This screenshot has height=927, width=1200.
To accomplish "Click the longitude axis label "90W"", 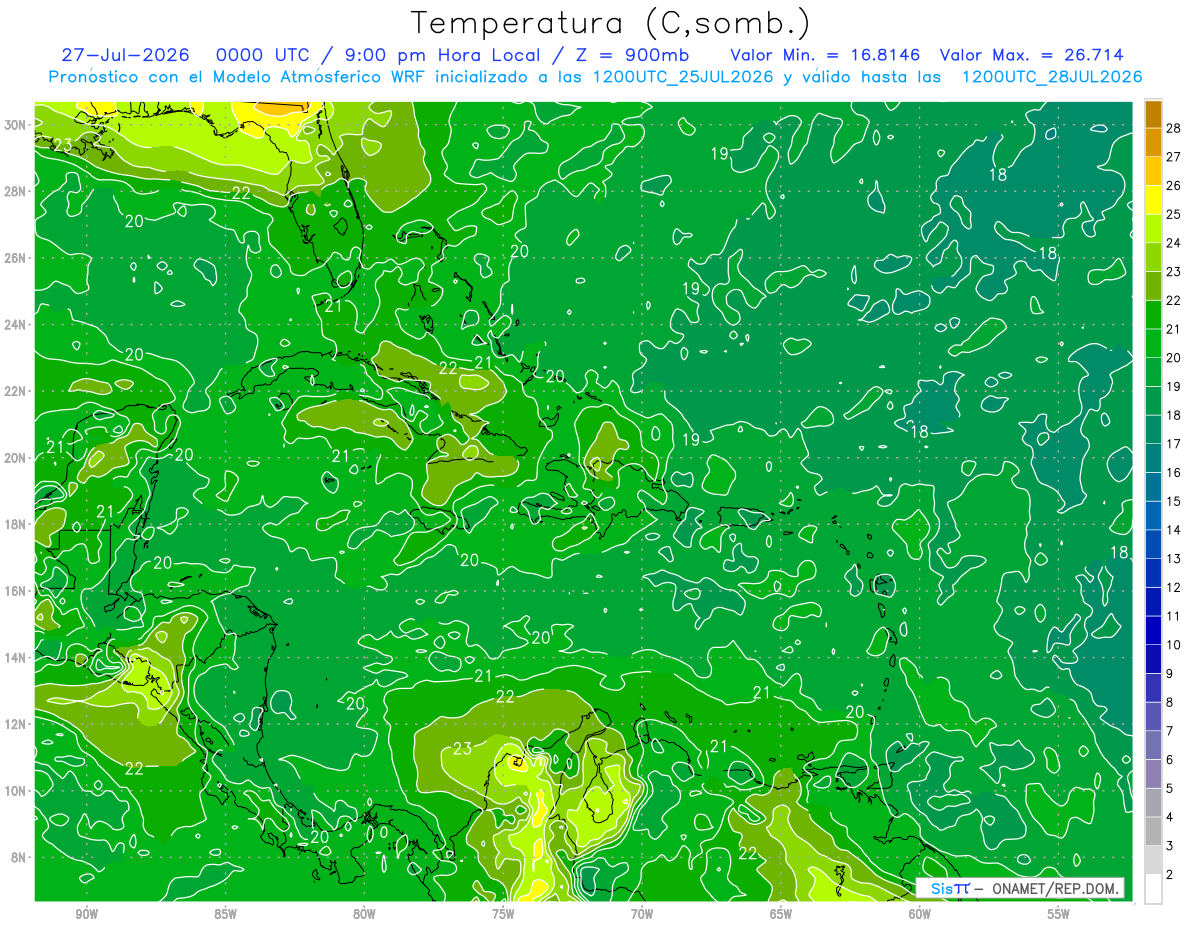I will (x=86, y=915).
